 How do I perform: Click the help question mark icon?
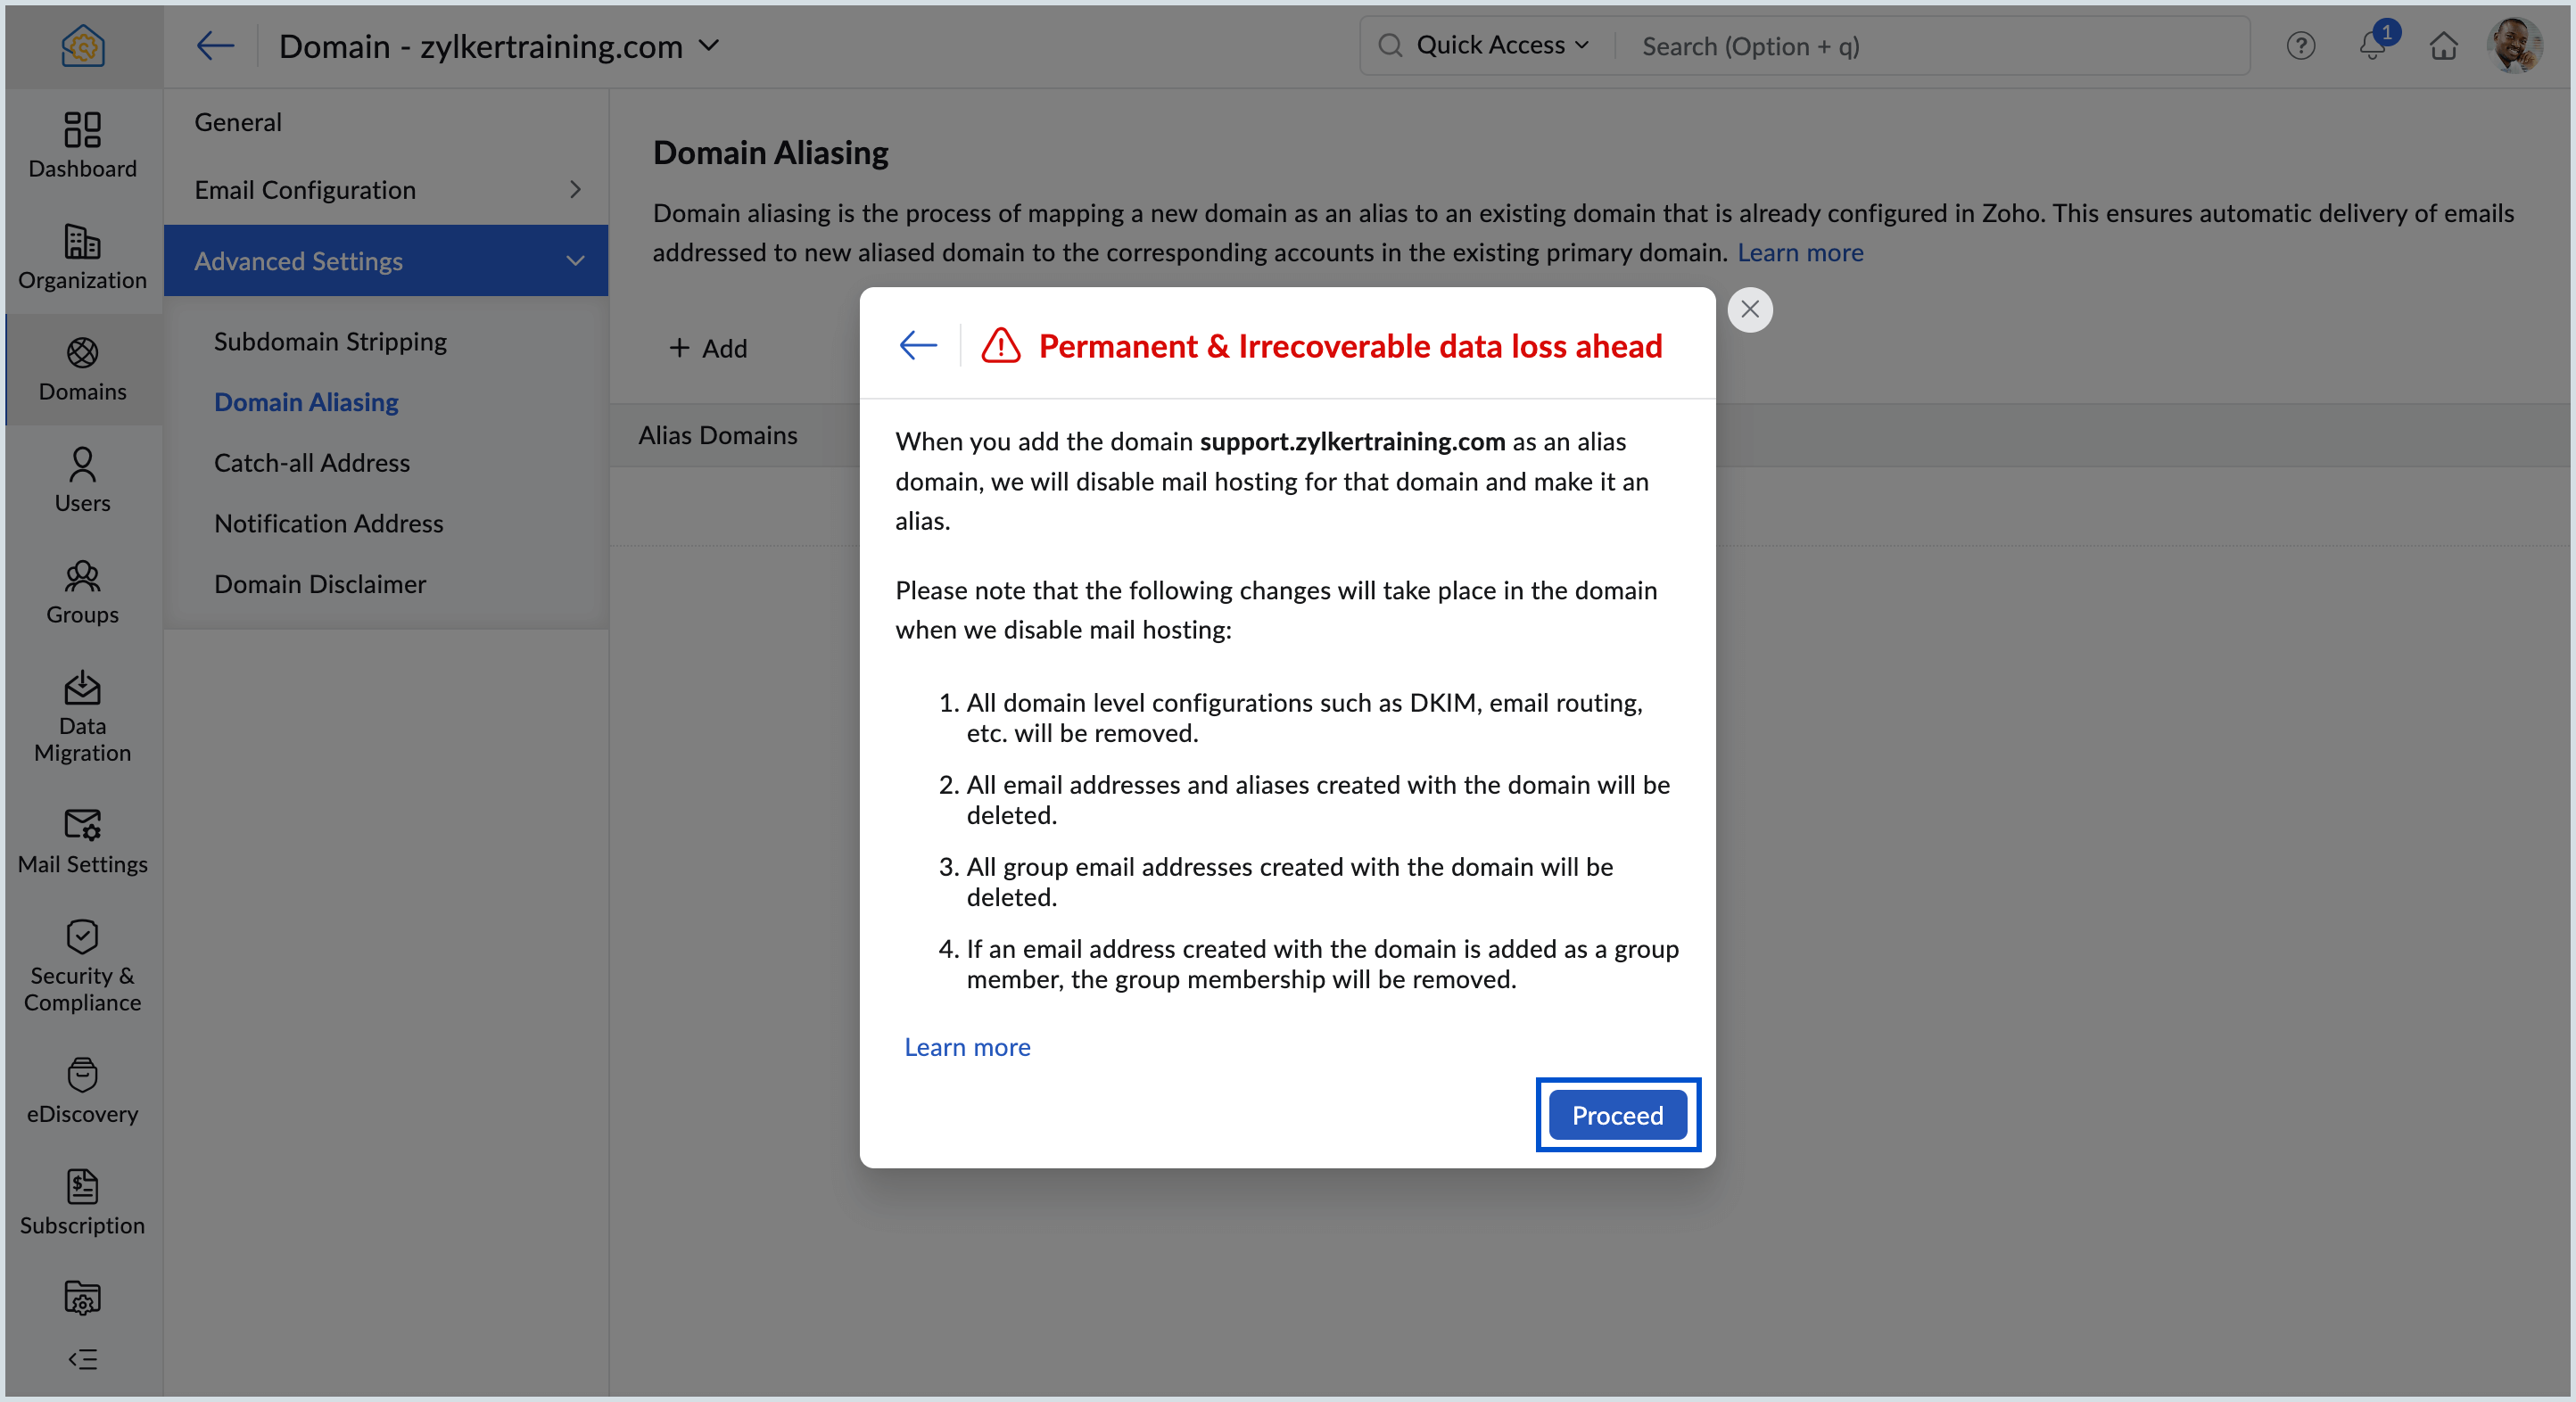2300,46
